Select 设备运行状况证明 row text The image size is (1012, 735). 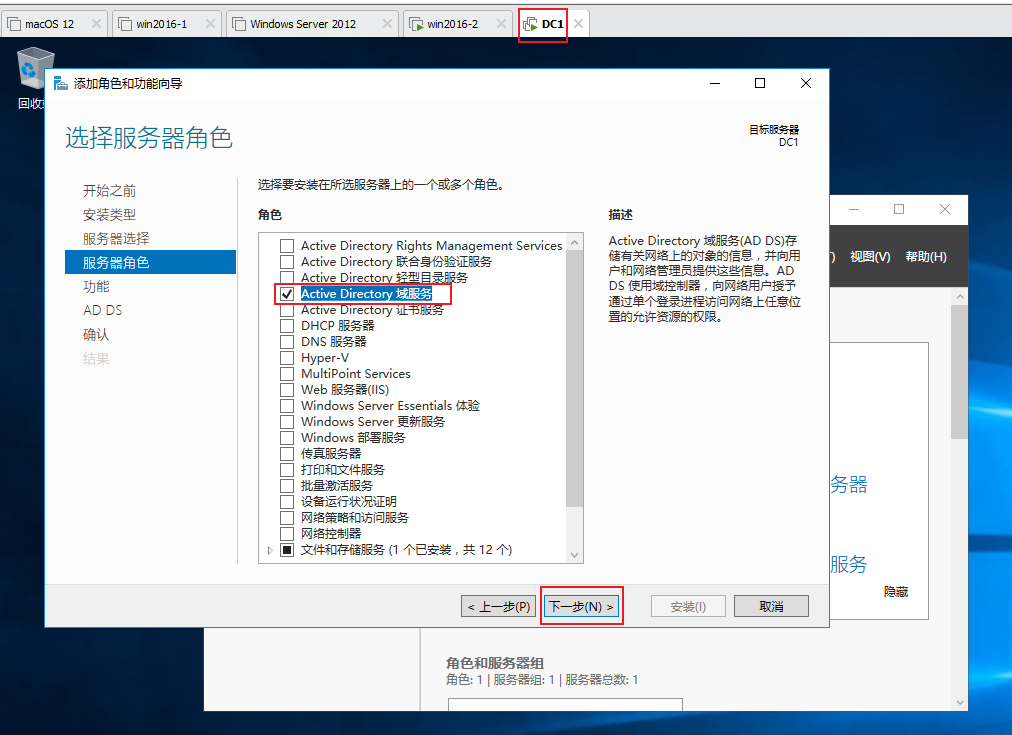click(349, 501)
